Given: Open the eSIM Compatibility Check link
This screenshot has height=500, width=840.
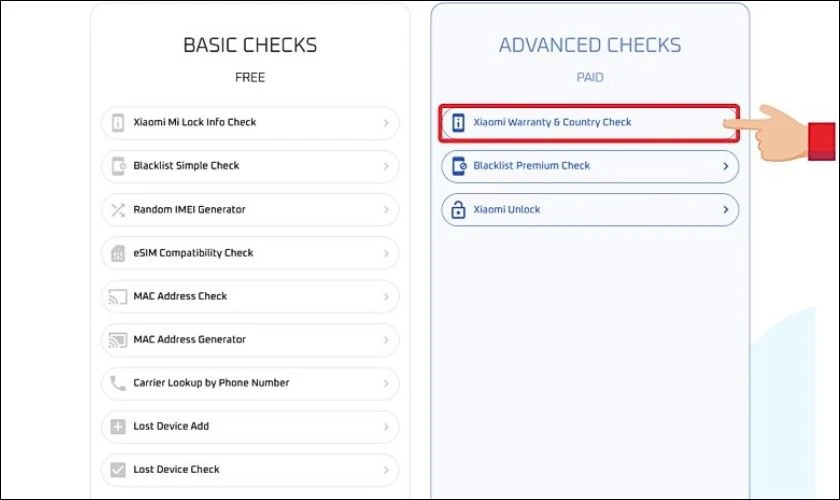Looking at the screenshot, I should (193, 253).
